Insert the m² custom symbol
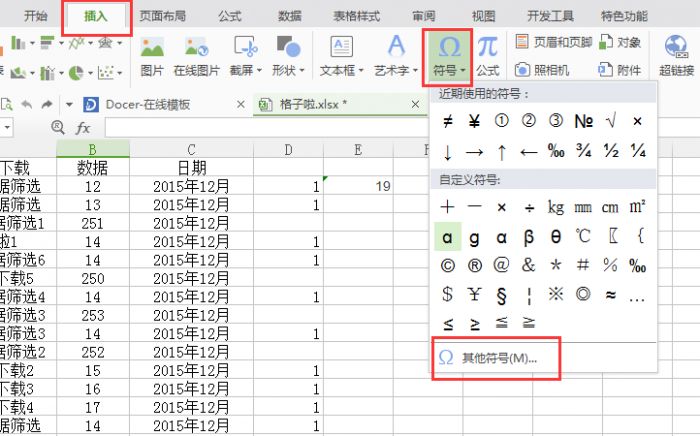 tap(638, 207)
